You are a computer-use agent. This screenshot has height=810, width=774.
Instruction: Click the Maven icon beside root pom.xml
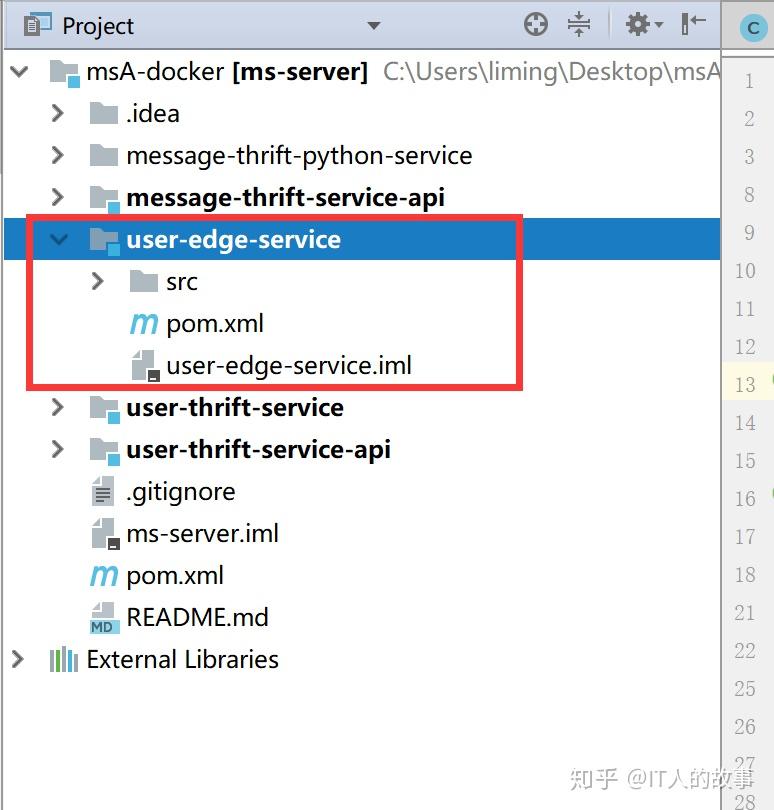pos(101,575)
